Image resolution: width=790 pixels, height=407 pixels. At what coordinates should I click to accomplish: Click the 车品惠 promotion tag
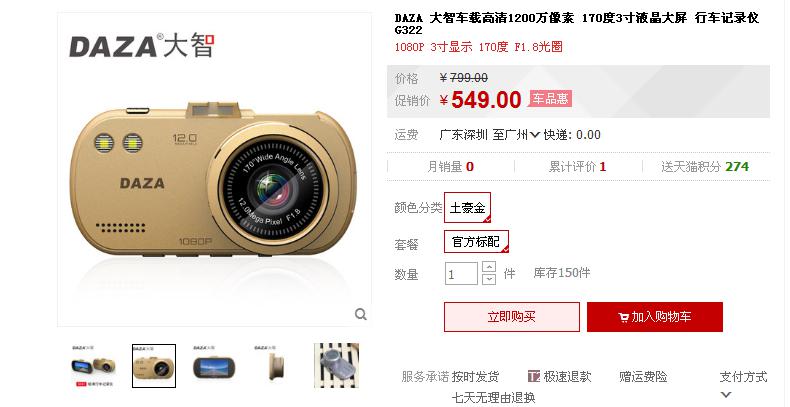[551, 98]
